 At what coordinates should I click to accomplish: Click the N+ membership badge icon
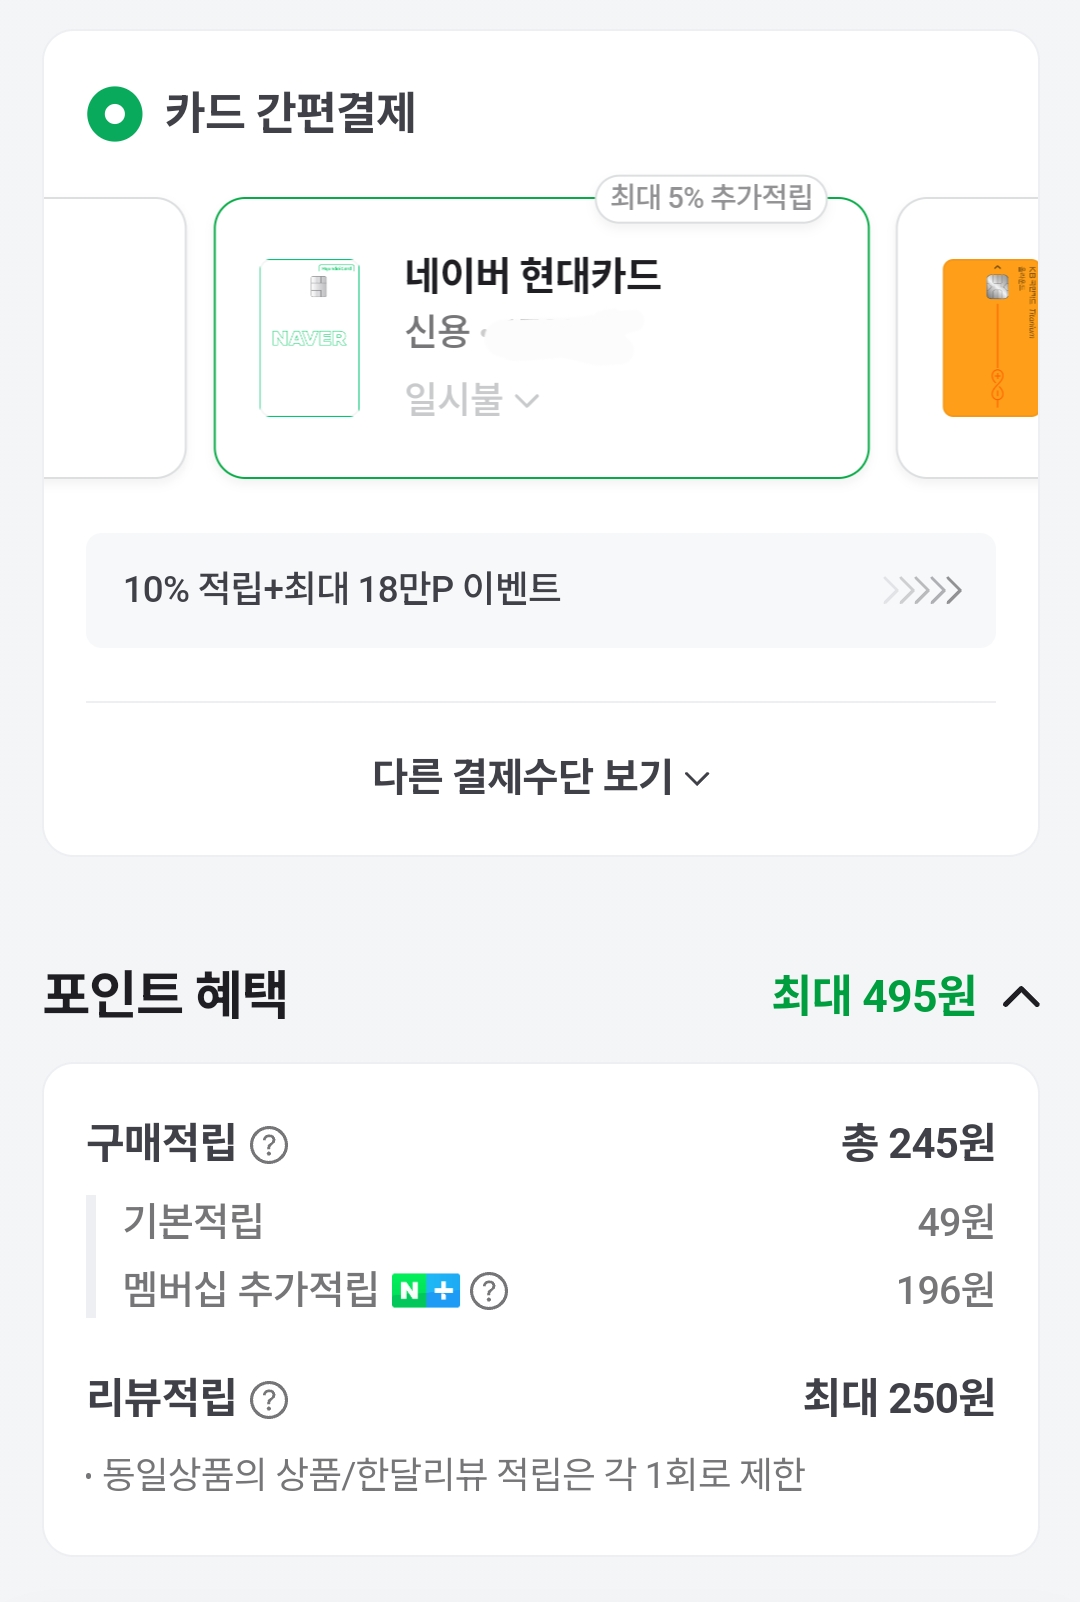pyautogui.click(x=426, y=1291)
